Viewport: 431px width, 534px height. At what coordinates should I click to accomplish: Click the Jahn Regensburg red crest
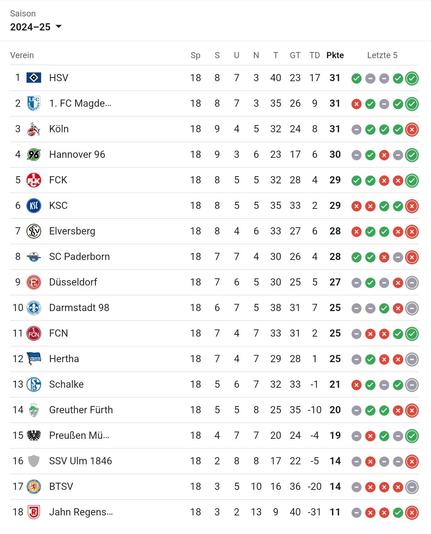pos(34,512)
